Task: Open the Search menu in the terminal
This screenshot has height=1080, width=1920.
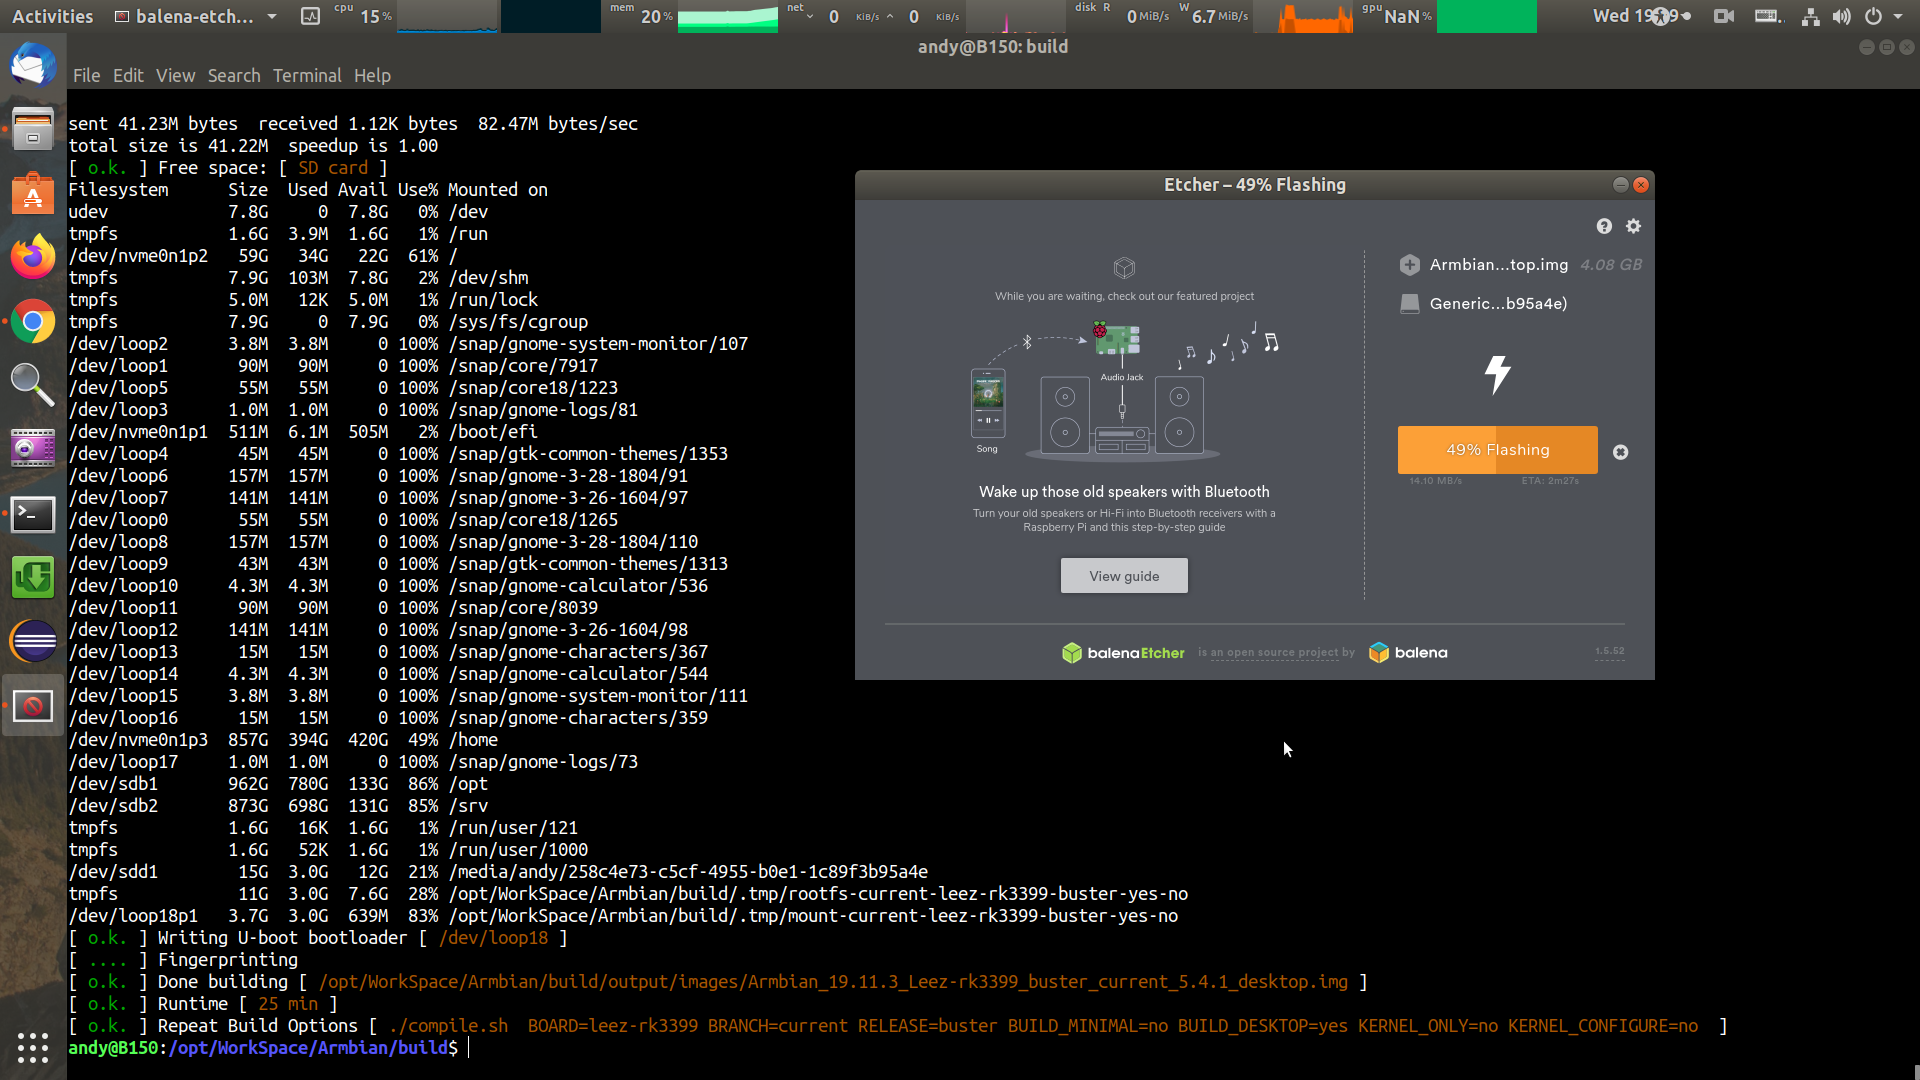Action: [x=234, y=75]
